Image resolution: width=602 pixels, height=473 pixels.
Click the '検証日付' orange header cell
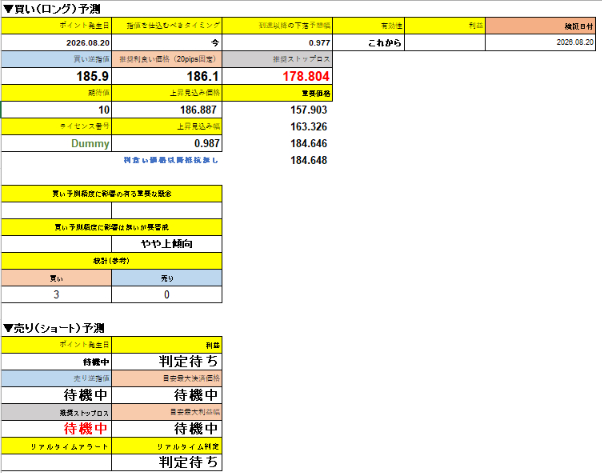coord(541,26)
